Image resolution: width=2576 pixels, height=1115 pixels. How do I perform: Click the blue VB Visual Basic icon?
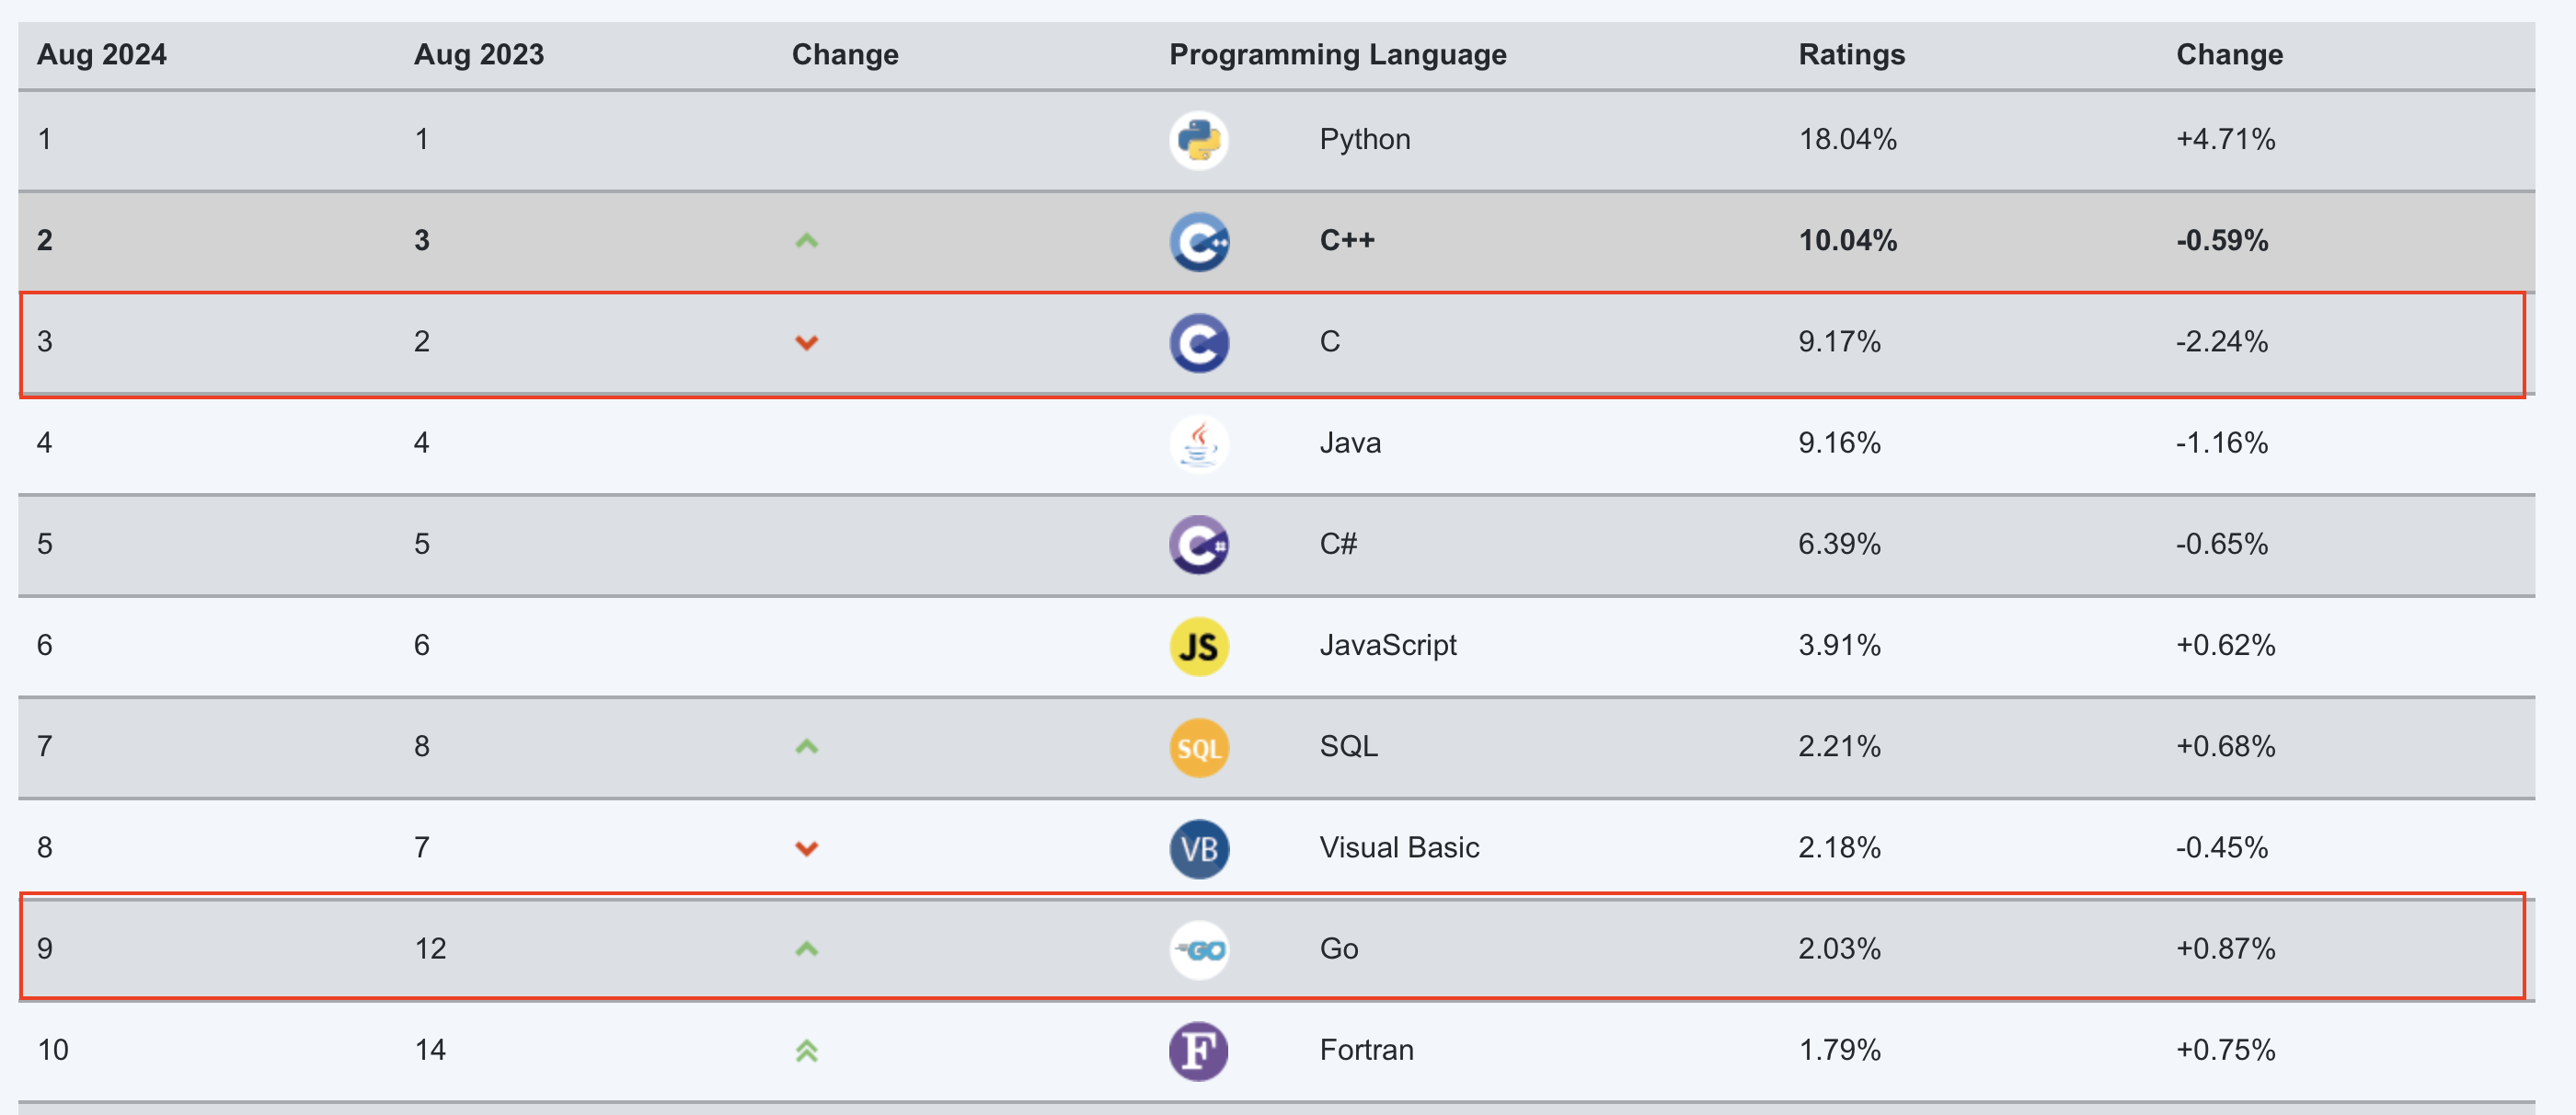click(x=1199, y=848)
